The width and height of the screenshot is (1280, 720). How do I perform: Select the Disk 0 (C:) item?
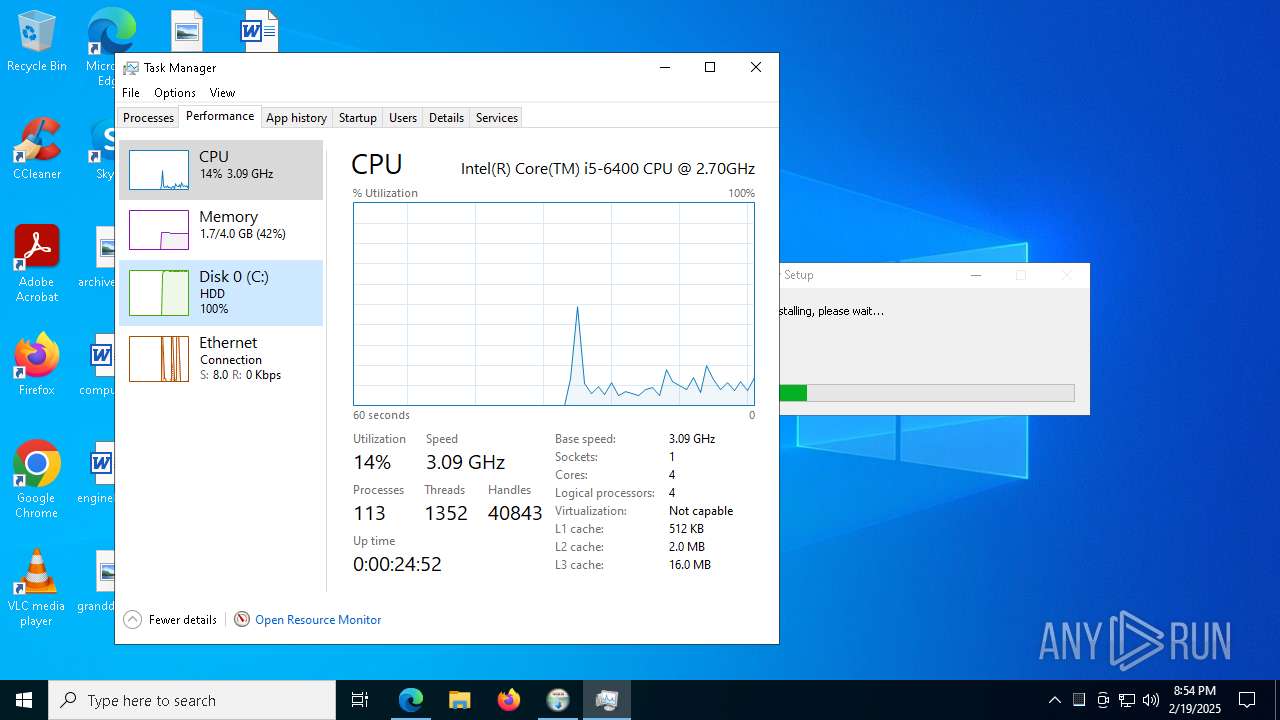coord(221,292)
